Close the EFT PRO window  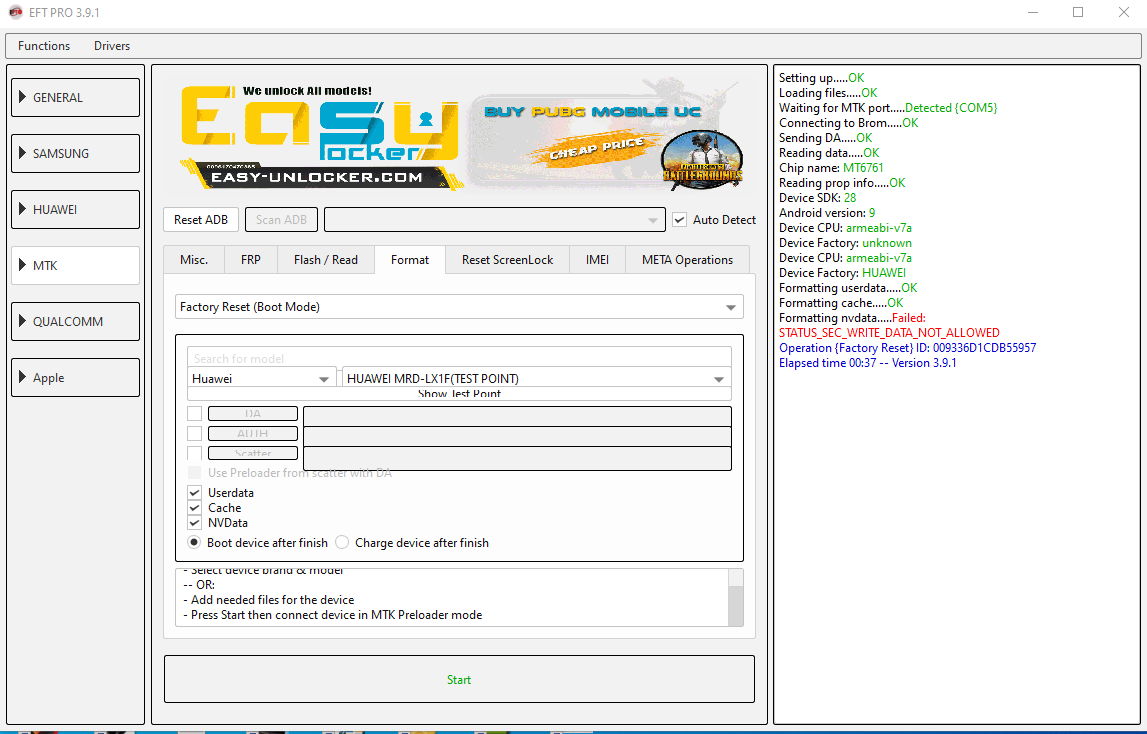click(1124, 12)
